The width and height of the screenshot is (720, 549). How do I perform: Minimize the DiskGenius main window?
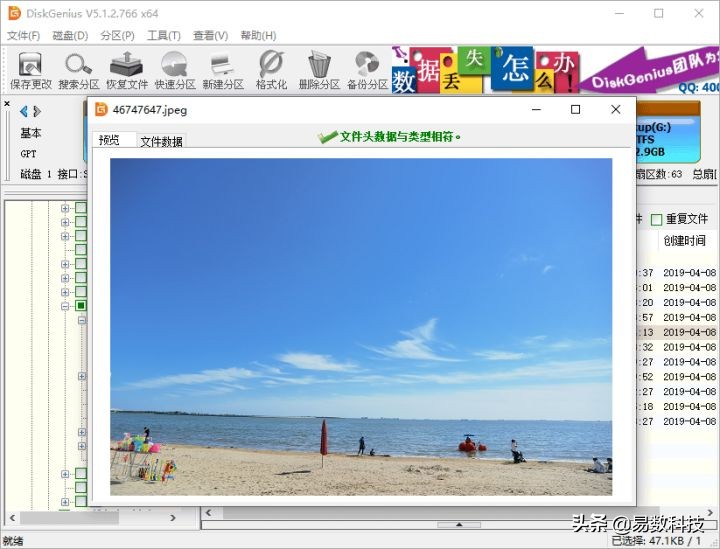(x=619, y=13)
